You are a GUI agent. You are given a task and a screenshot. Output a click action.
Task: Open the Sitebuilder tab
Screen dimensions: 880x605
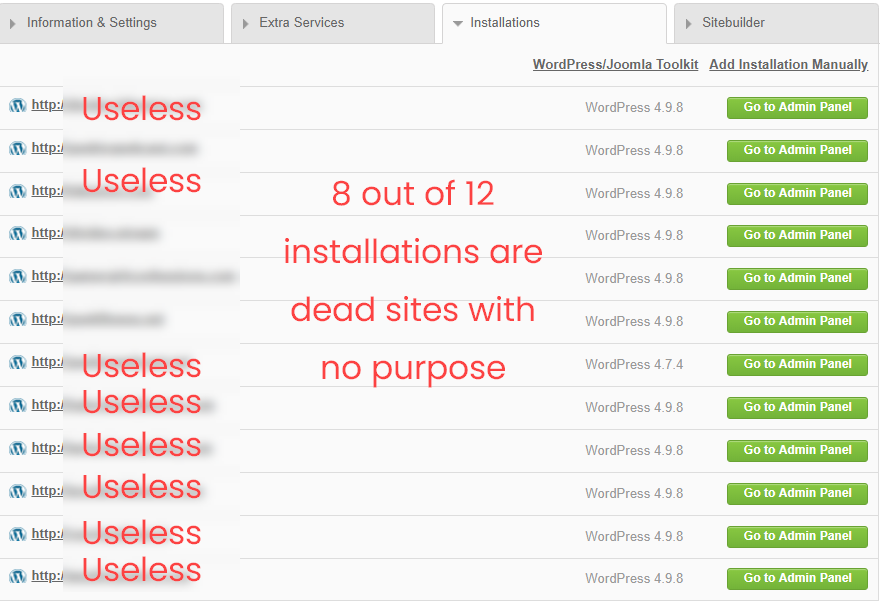tap(733, 23)
